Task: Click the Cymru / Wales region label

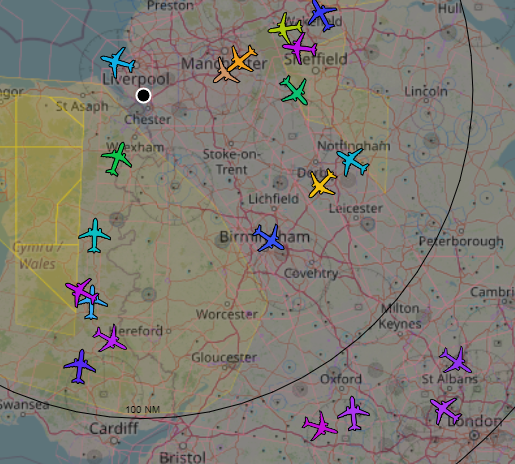Action: [37, 256]
